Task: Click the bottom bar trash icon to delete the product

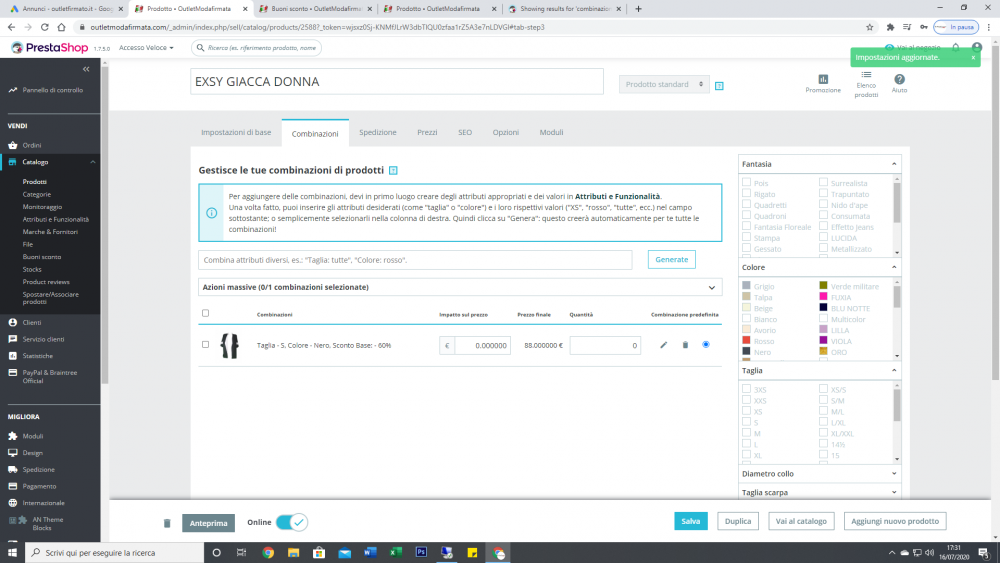Action: tap(167, 523)
